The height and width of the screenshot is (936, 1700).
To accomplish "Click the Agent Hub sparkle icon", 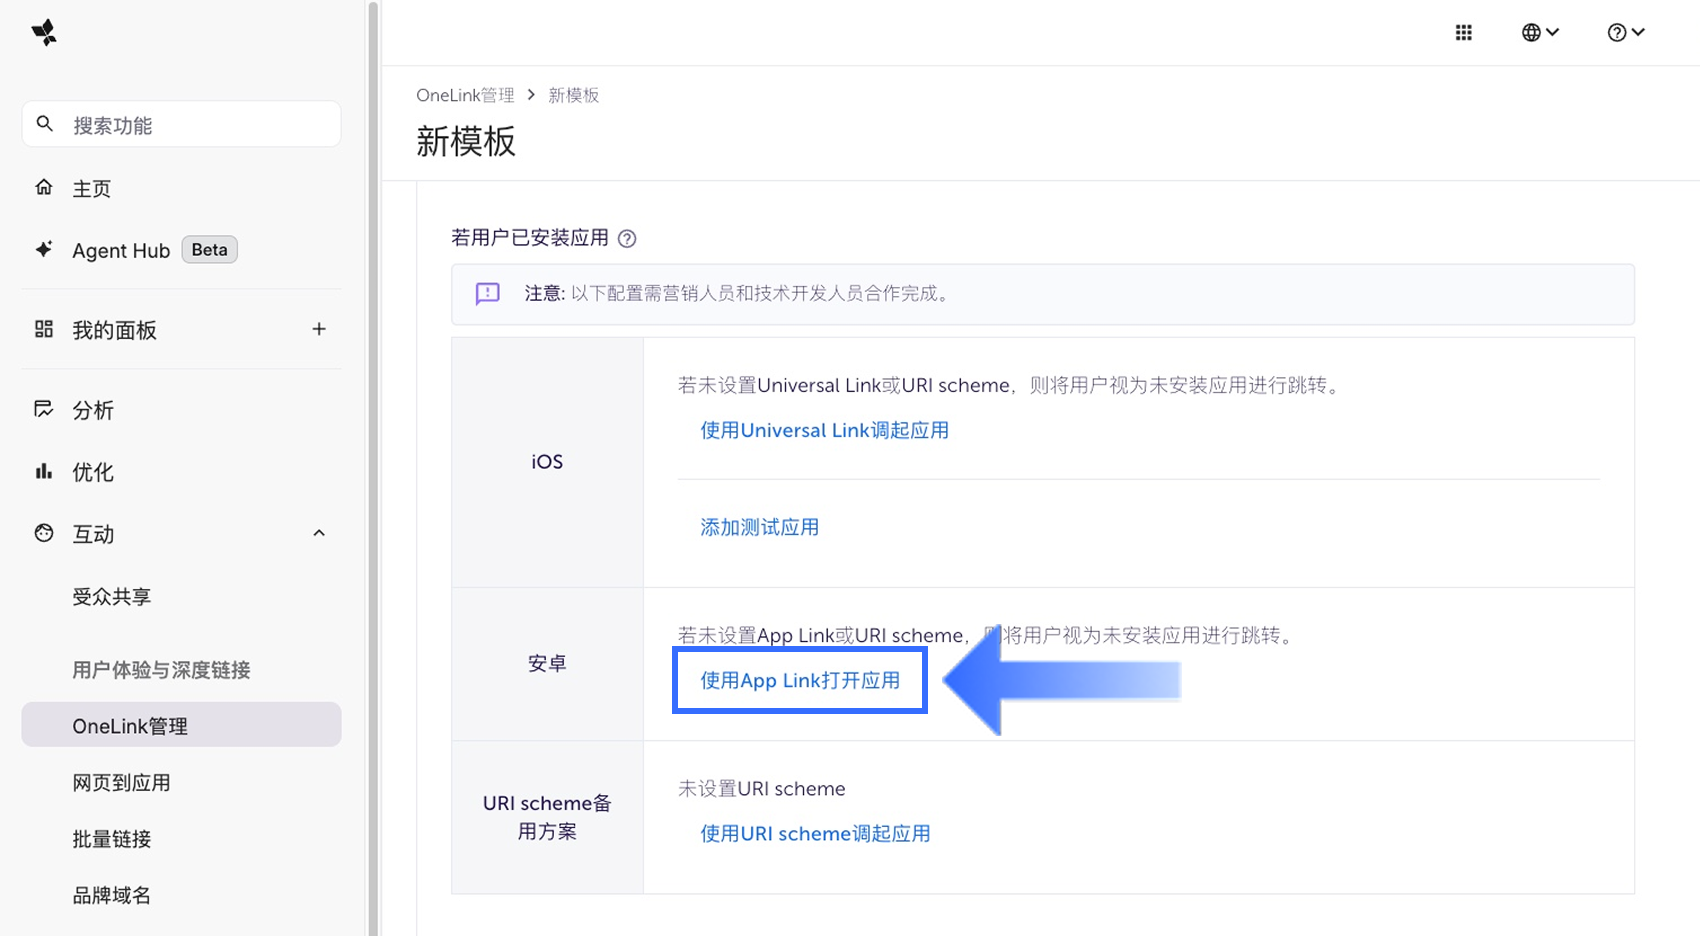I will pyautogui.click(x=44, y=250).
